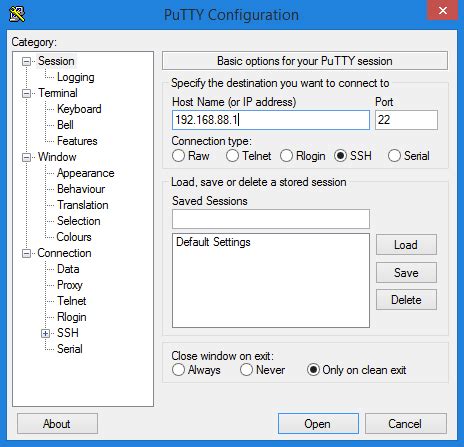The height and width of the screenshot is (447, 464).
Task: Open the Window category
Action: pyautogui.click(x=57, y=157)
